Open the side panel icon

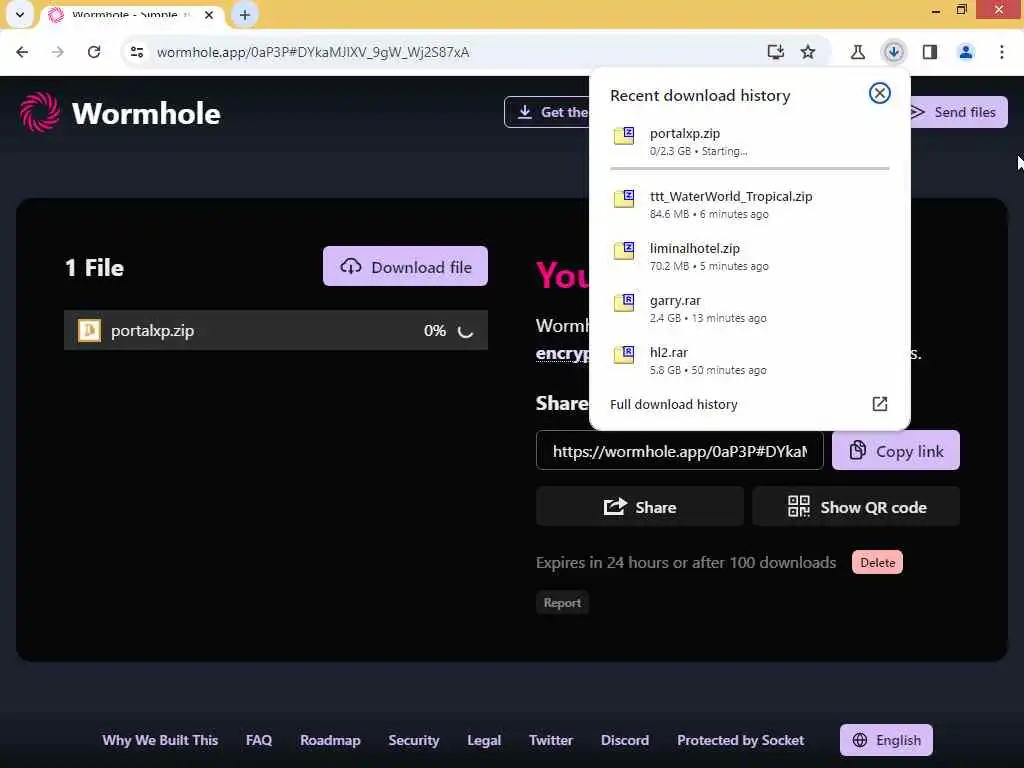coord(930,52)
